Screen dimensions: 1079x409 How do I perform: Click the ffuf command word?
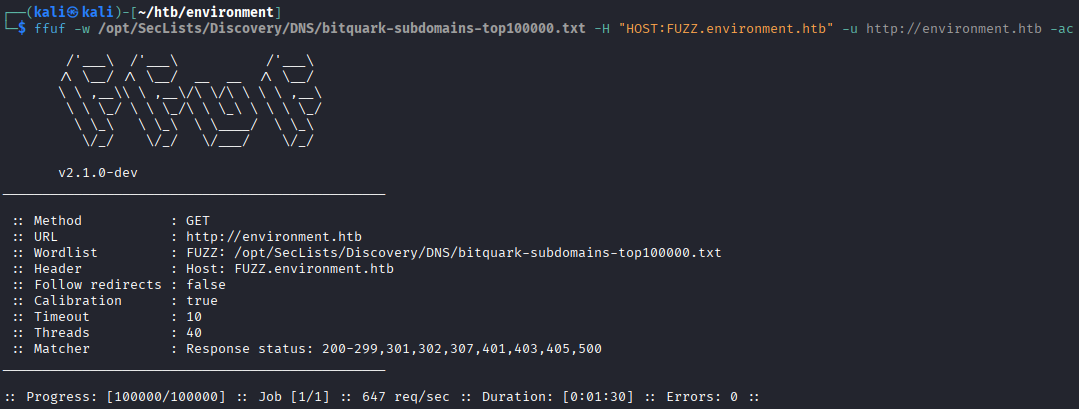(x=50, y=28)
